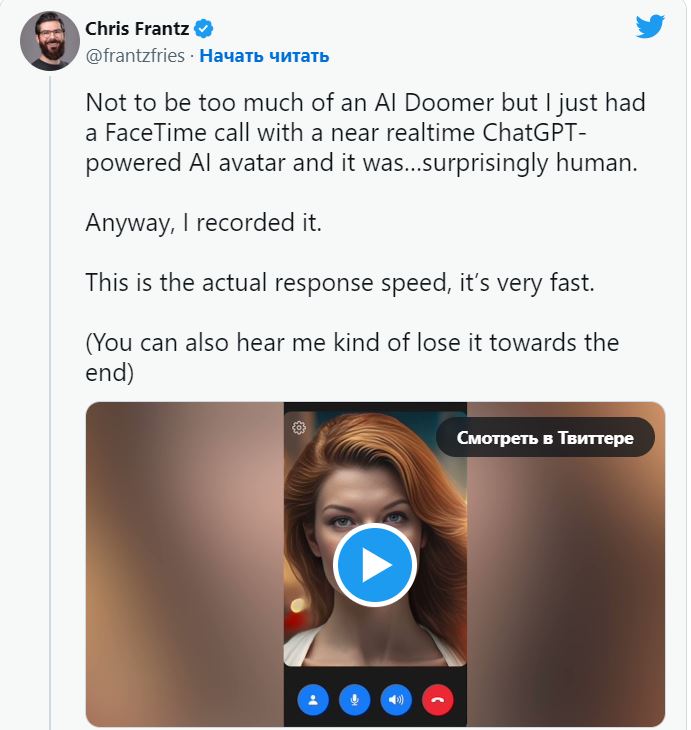Play the embedded video
This screenshot has height=730, width=691.
click(x=375, y=565)
